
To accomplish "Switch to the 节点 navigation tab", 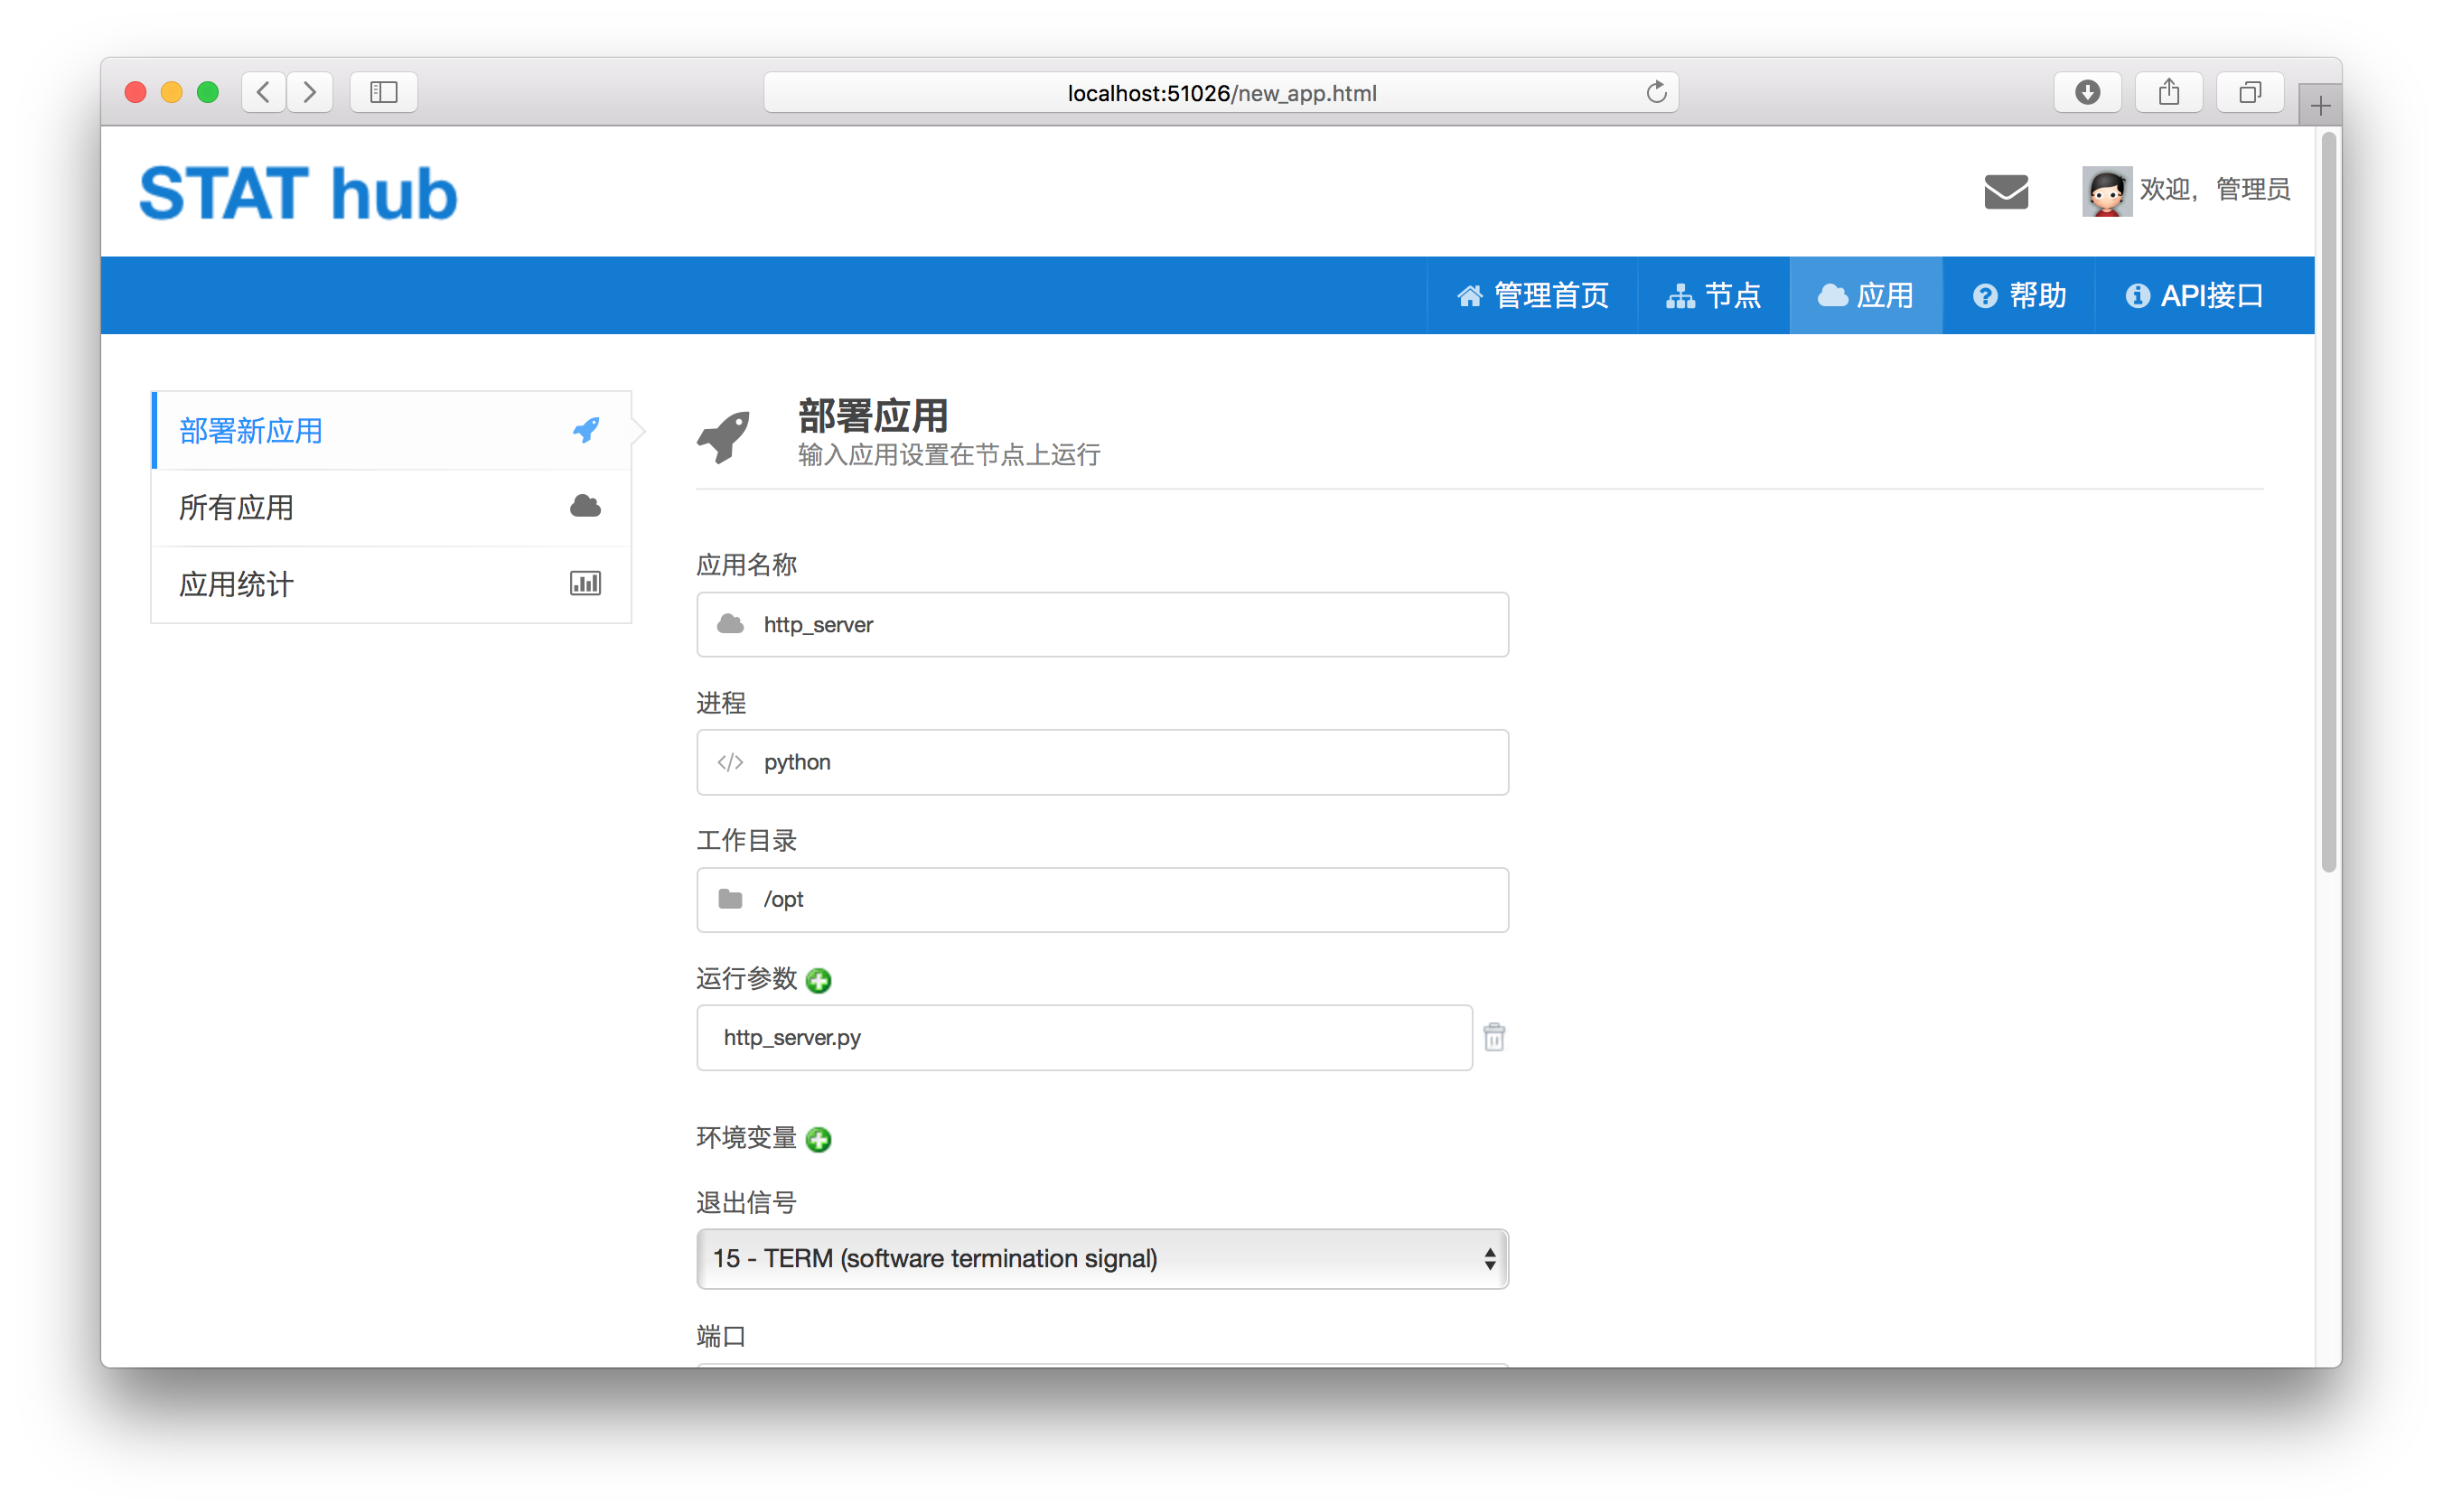I will click(1713, 295).
